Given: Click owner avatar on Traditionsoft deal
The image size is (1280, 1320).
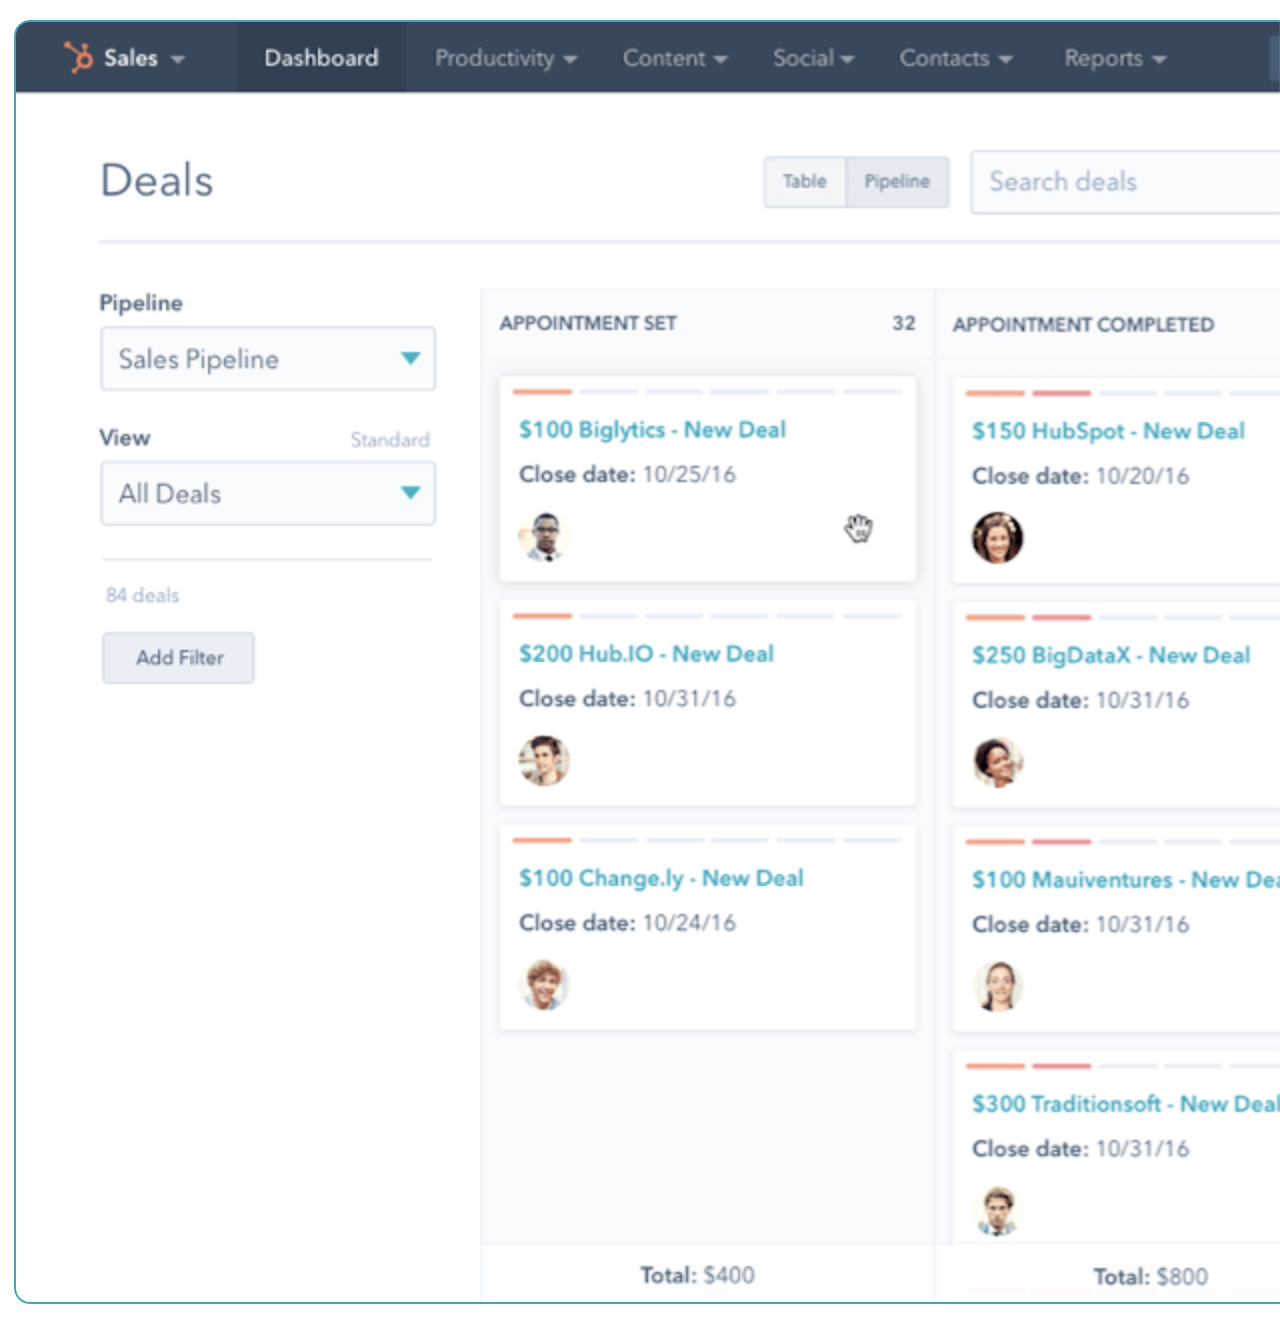Looking at the screenshot, I should click(x=997, y=1211).
